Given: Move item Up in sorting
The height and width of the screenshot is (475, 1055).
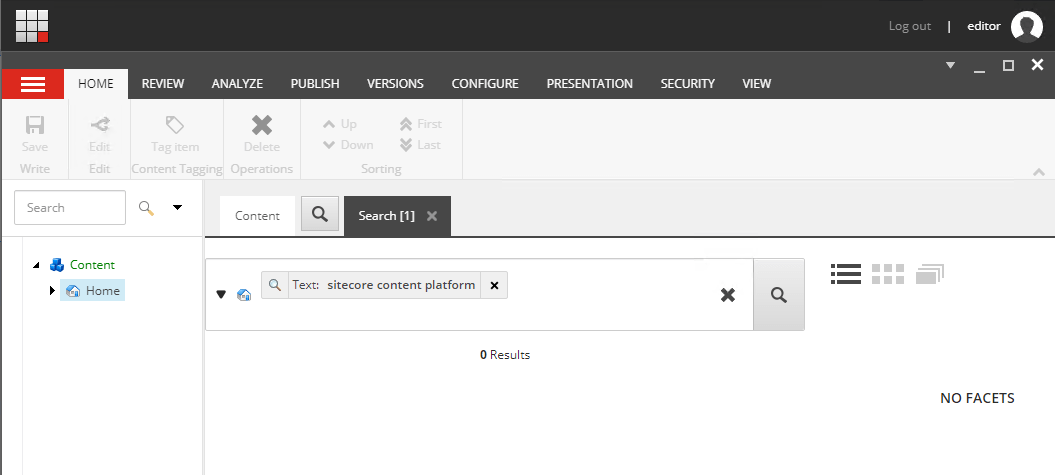Looking at the screenshot, I should pyautogui.click(x=340, y=124).
